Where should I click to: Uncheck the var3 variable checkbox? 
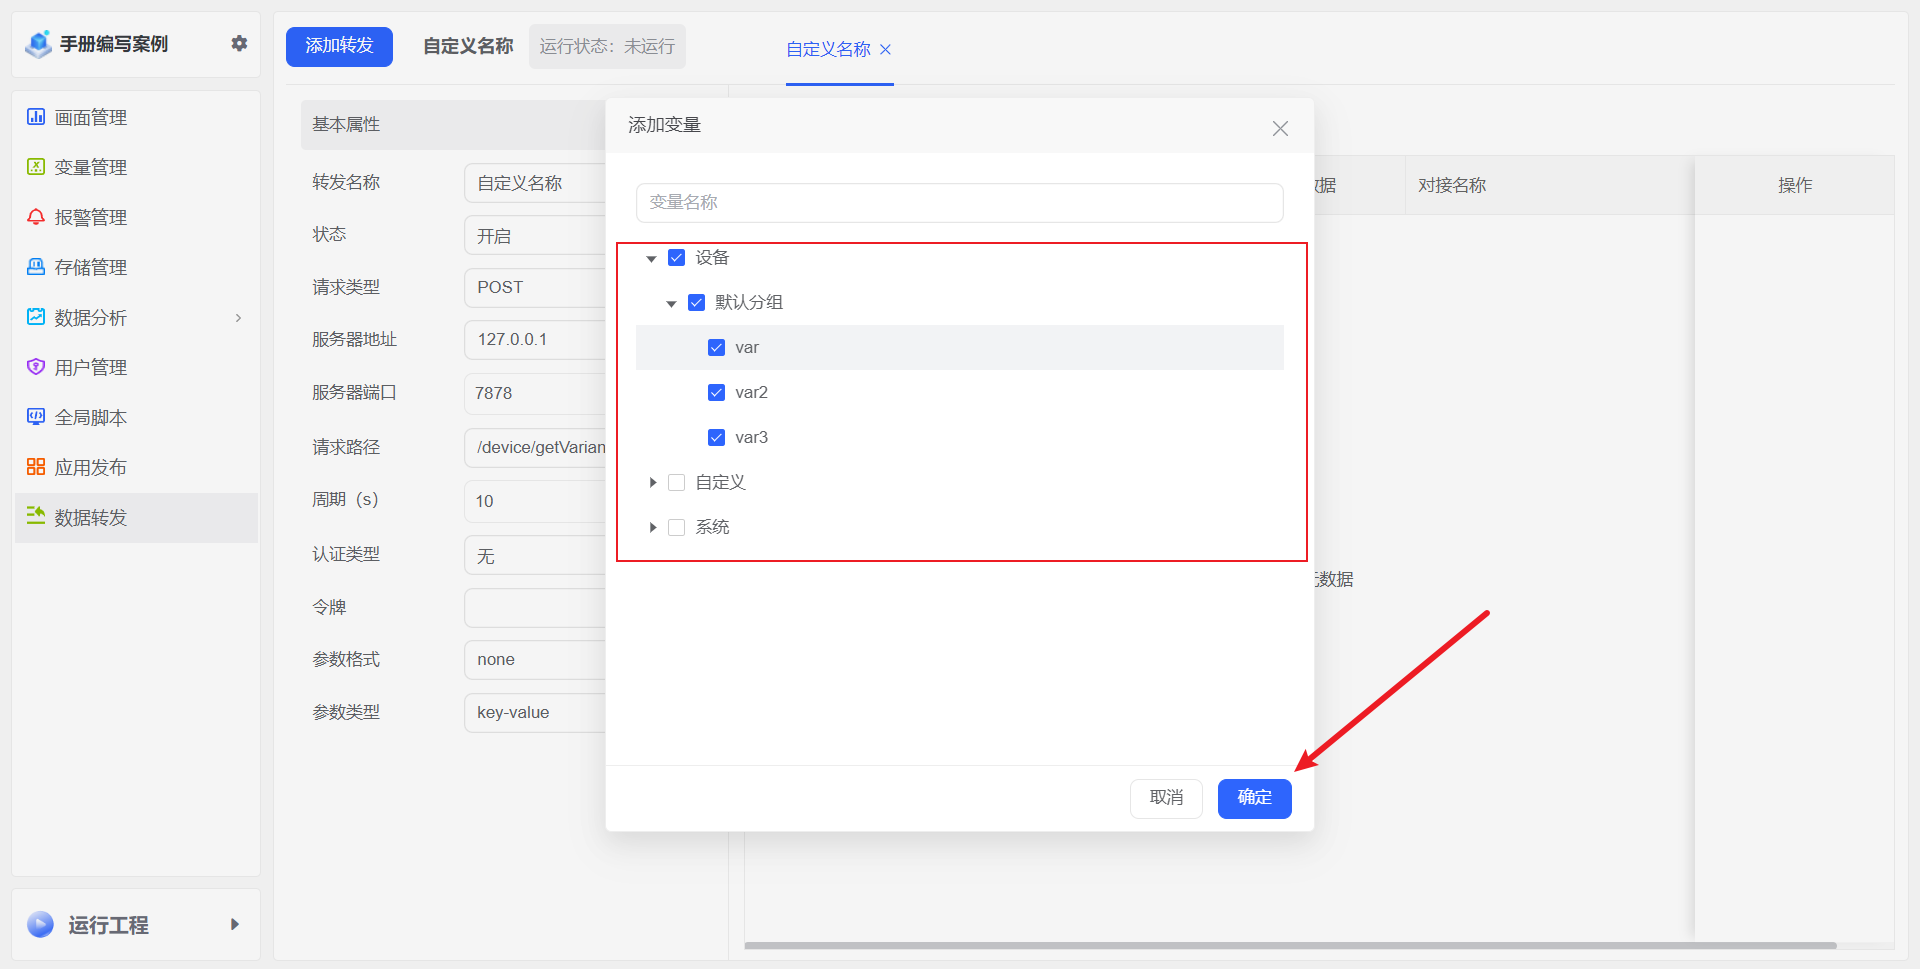tap(716, 437)
